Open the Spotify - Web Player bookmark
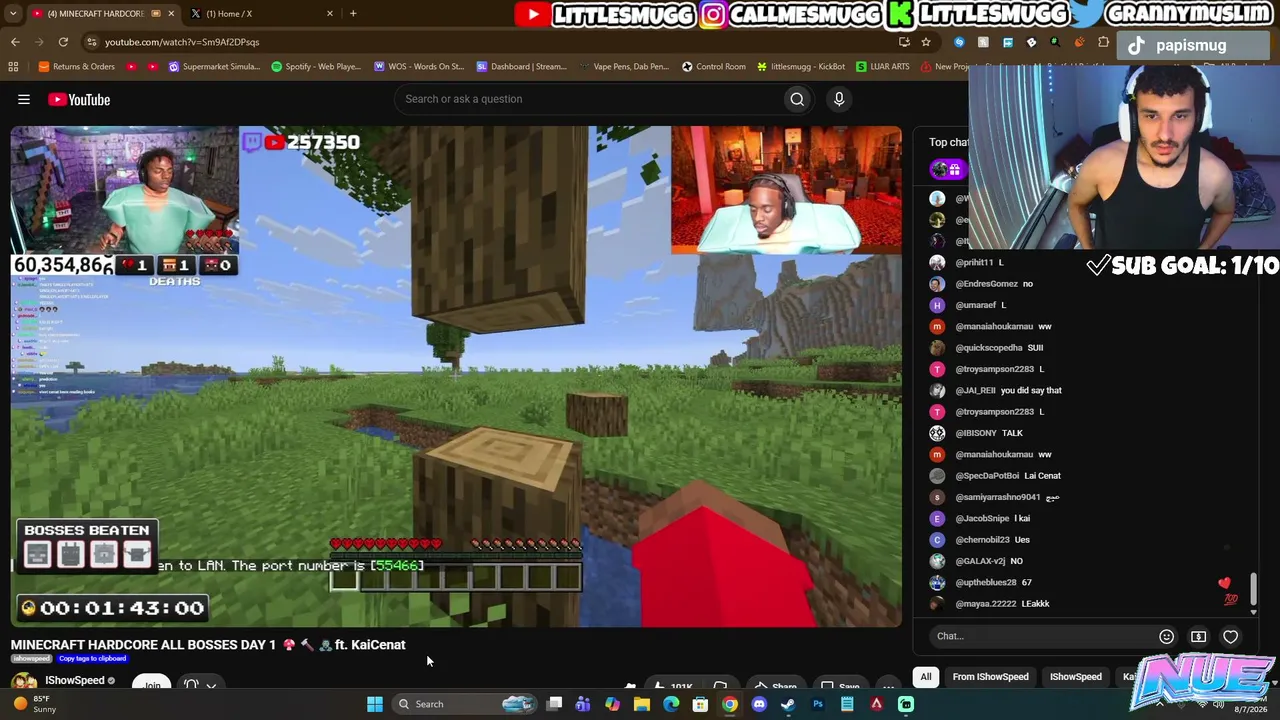The image size is (1280, 720). coord(316,67)
